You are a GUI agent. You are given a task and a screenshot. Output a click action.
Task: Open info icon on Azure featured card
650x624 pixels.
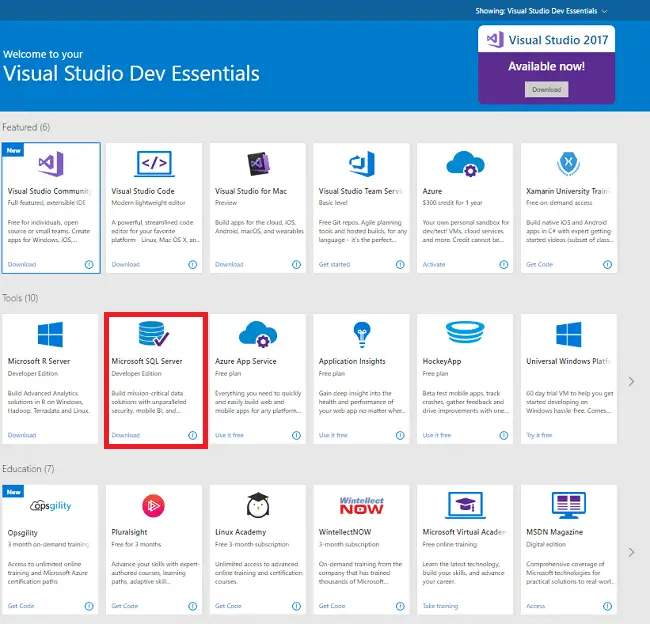(x=504, y=265)
